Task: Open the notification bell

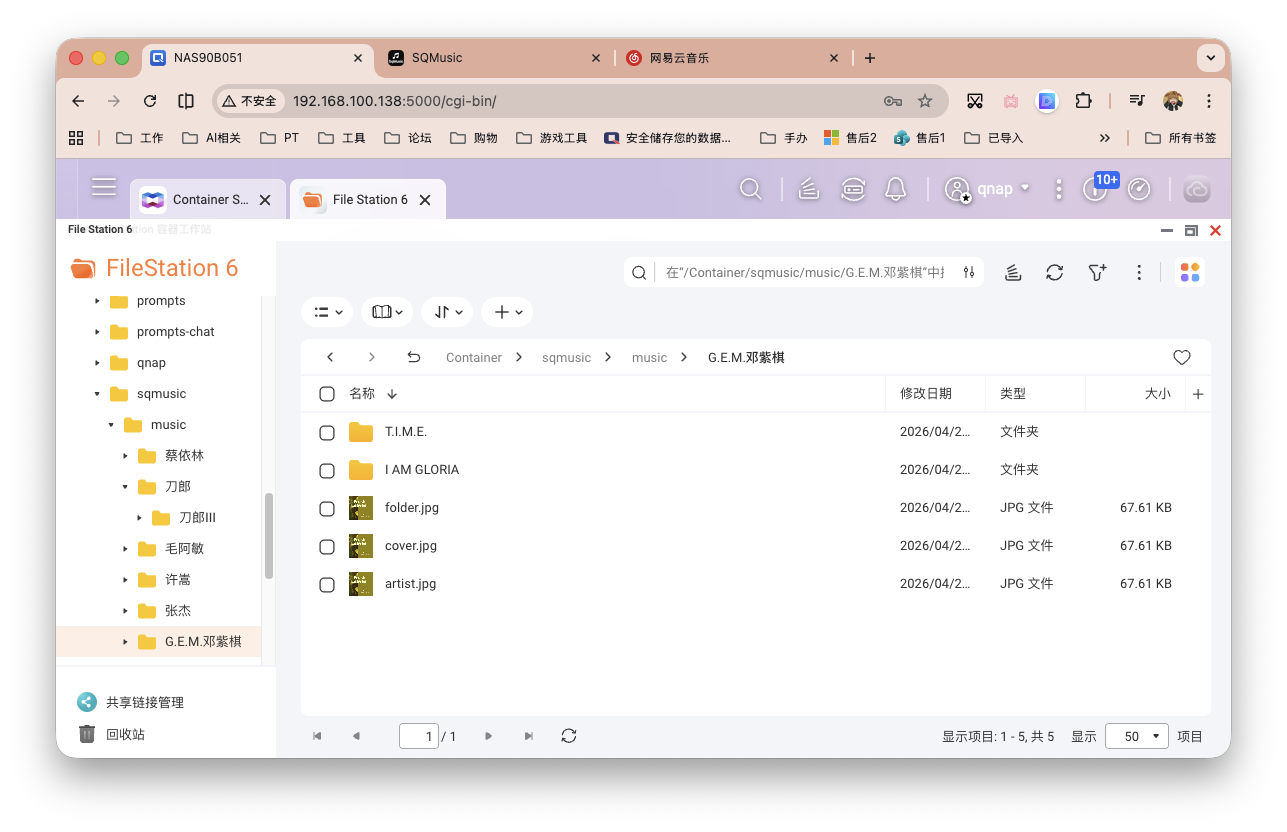Action: pos(895,188)
